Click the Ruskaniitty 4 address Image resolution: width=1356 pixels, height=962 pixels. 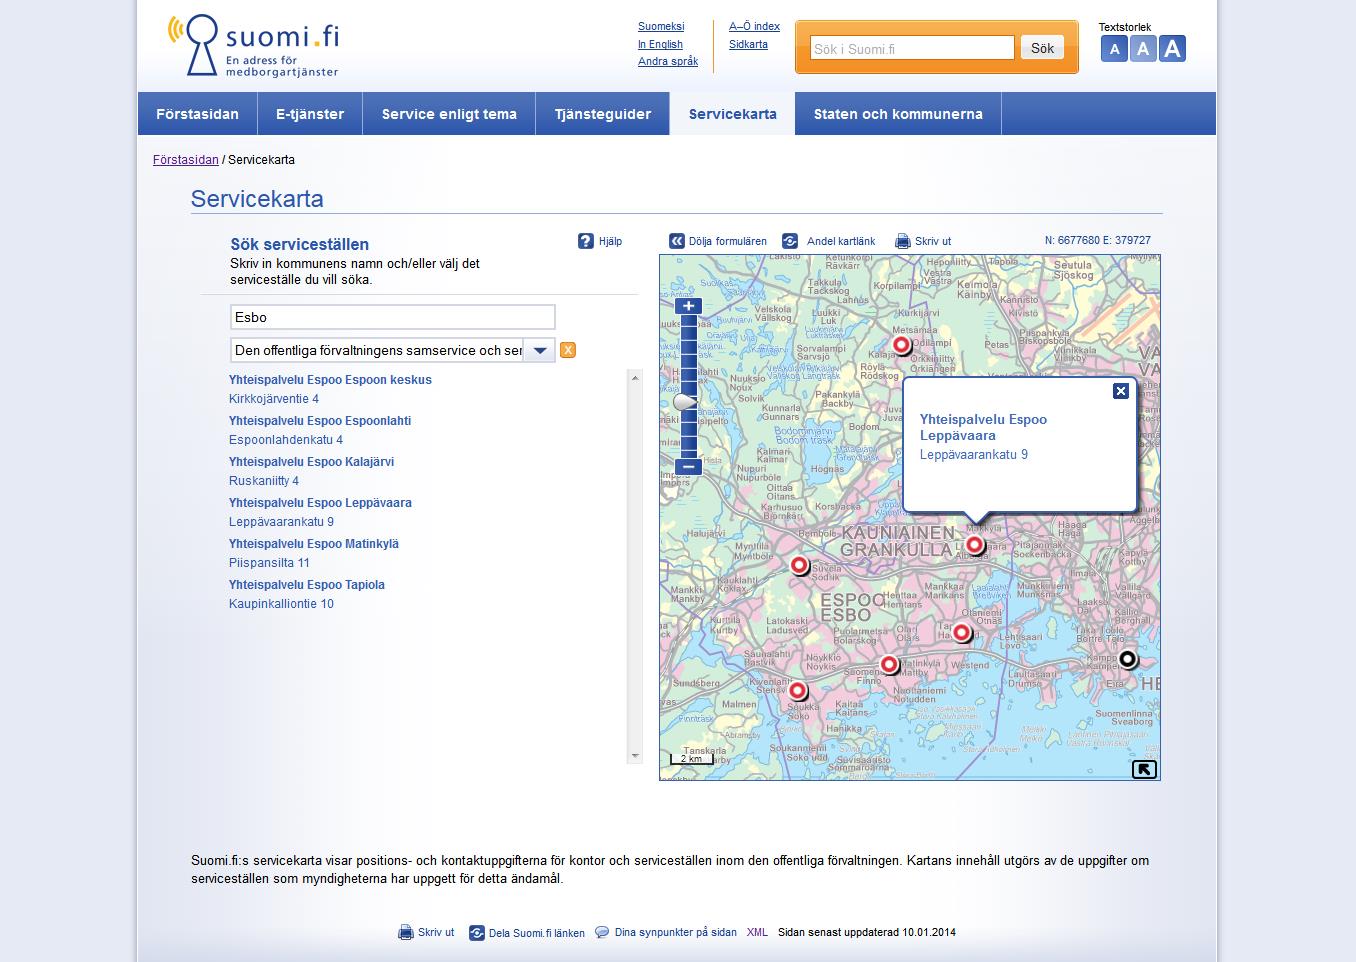coord(264,481)
